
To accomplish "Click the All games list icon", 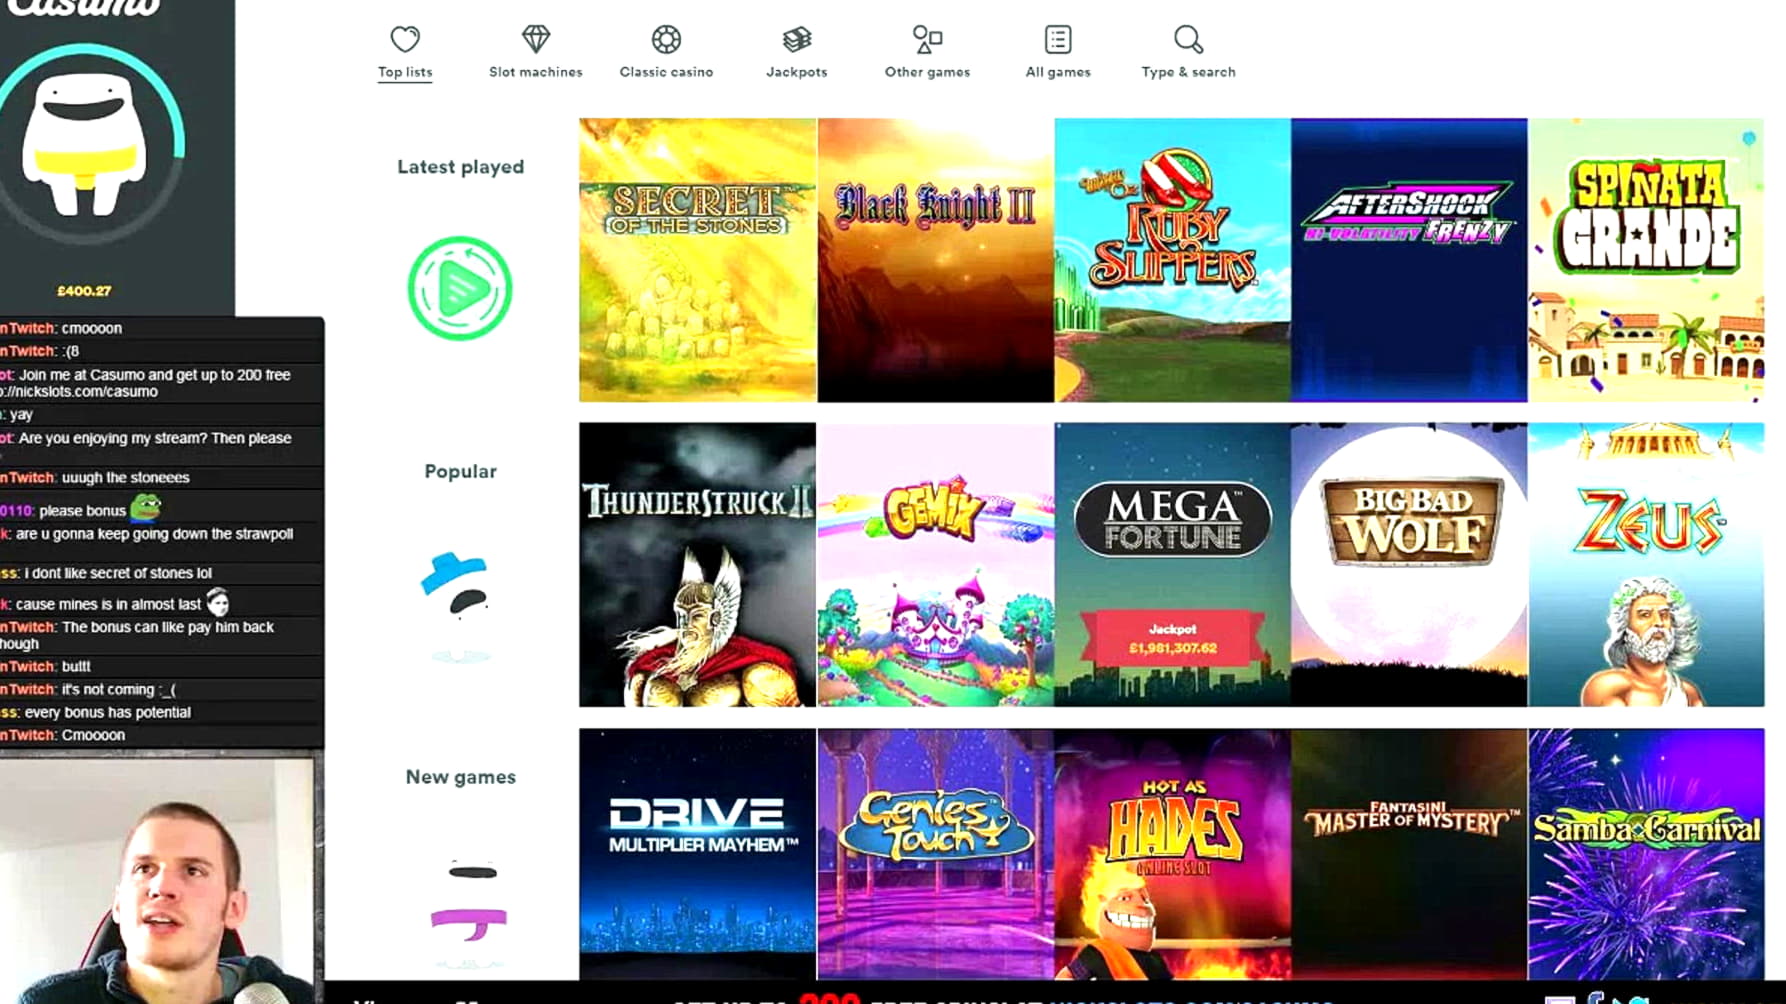I will [x=1058, y=39].
